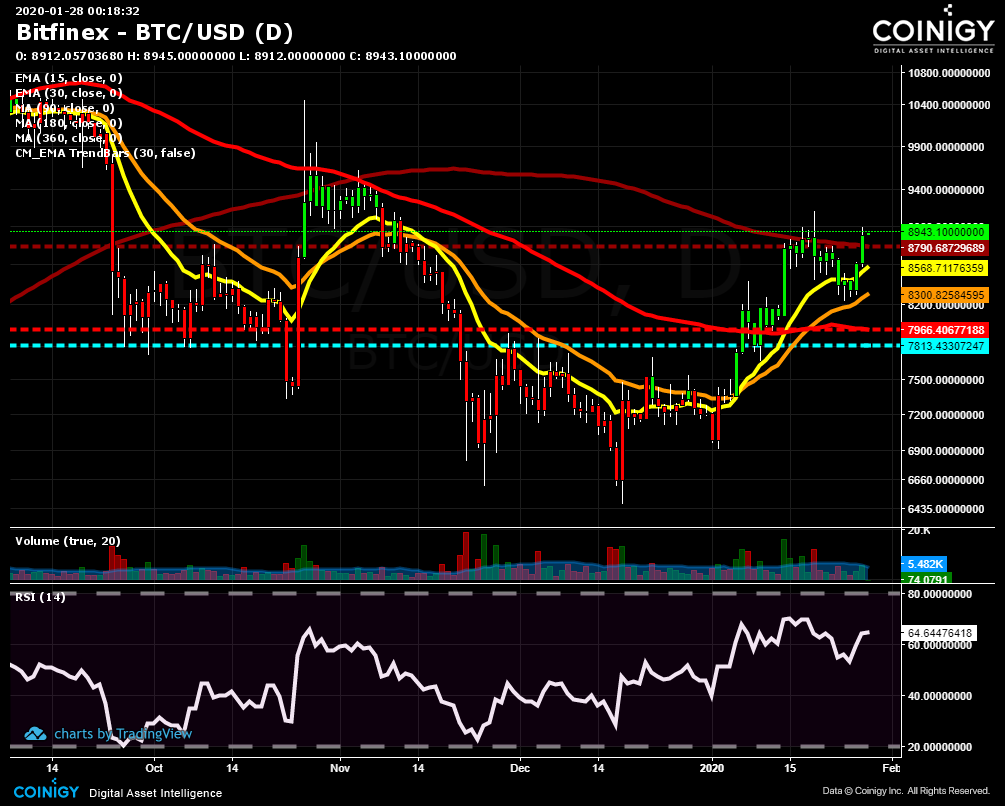
Task: Click the RSI 40.00000000 axis label
Action: click(940, 696)
